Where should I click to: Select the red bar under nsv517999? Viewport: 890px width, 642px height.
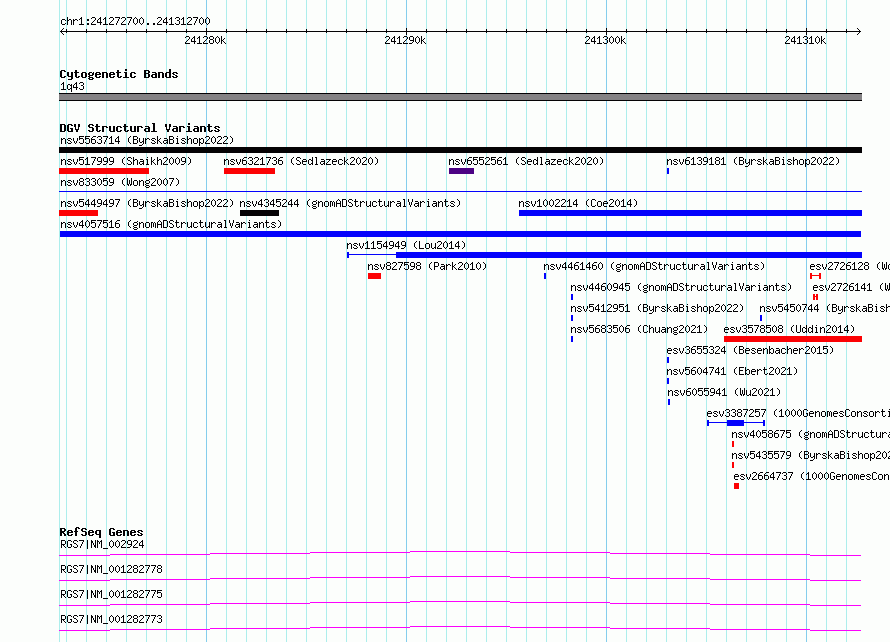pos(104,171)
